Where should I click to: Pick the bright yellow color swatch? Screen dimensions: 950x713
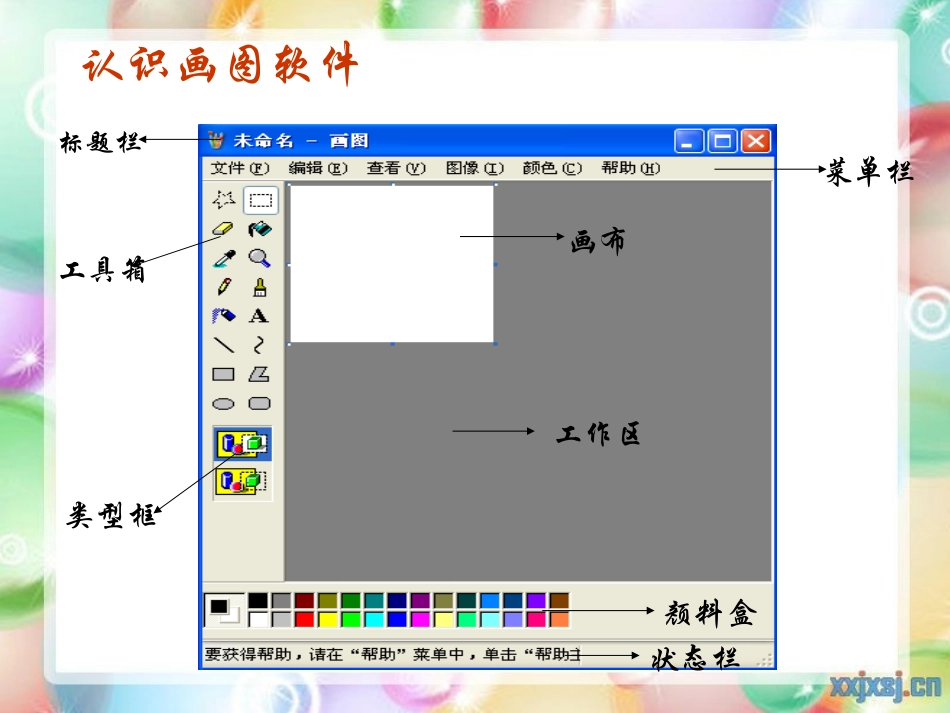[x=328, y=619]
